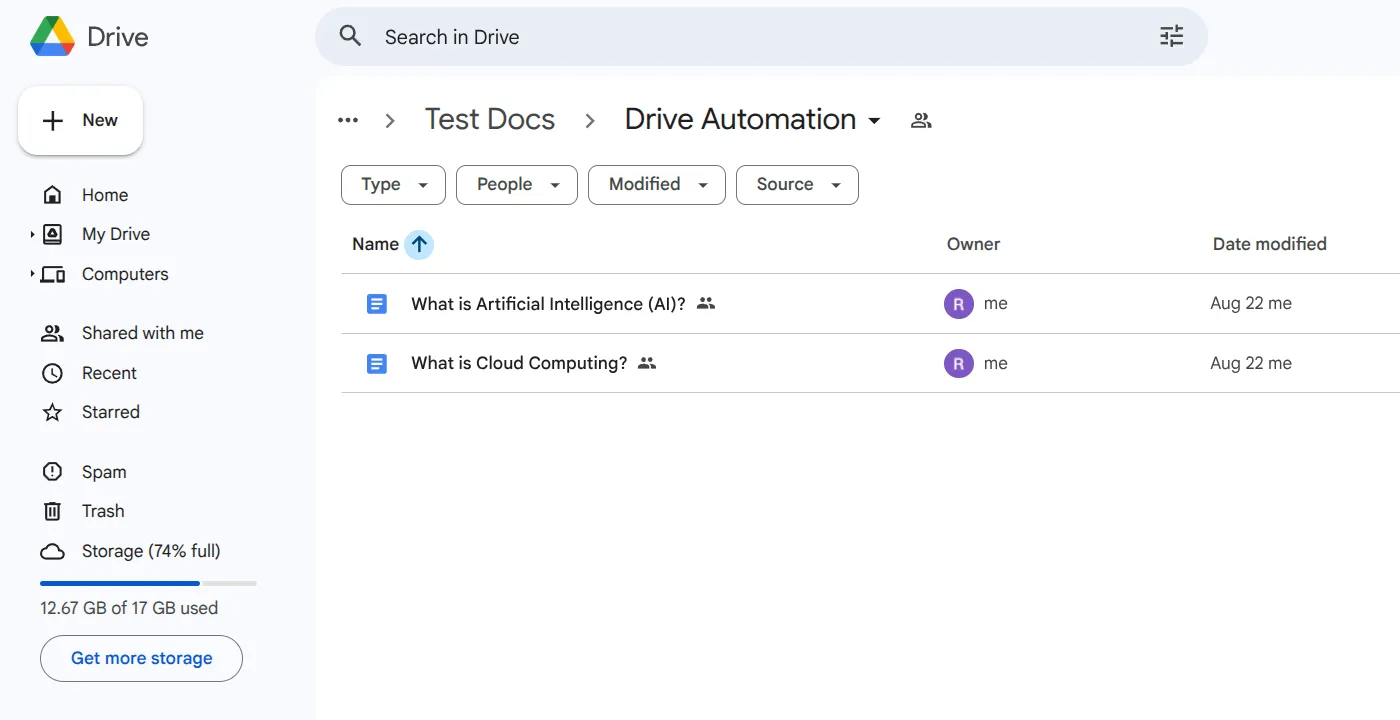Open the Type filter dropdown
This screenshot has width=1400, height=720.
(x=393, y=184)
